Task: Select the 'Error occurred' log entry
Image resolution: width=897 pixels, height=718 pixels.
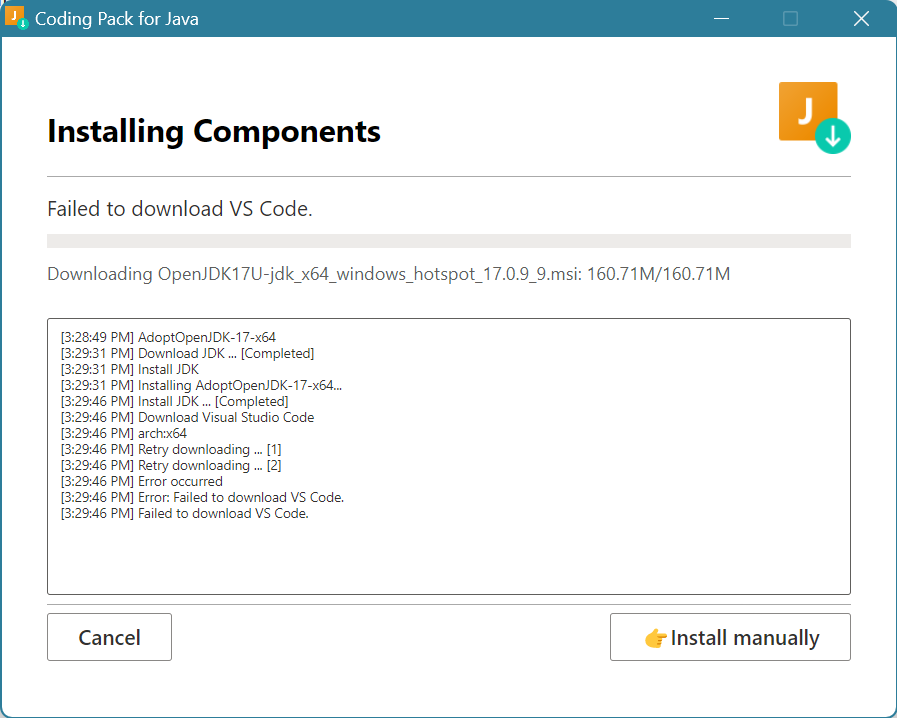Action: pyautogui.click(x=142, y=481)
